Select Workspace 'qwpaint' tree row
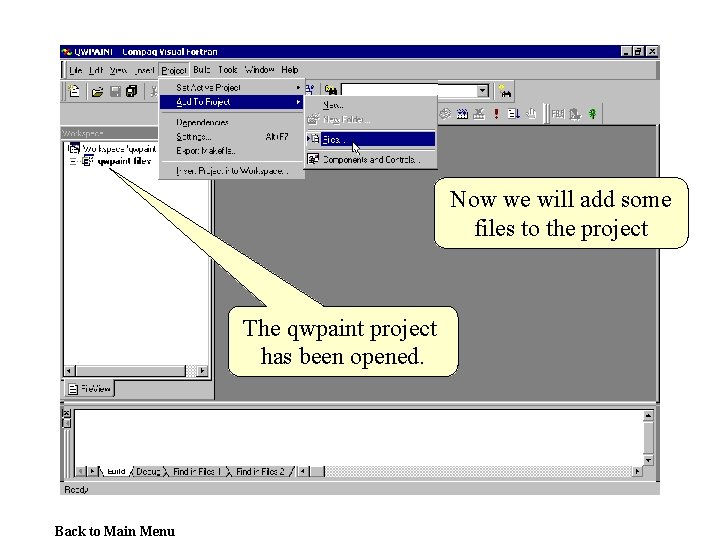 pyautogui.click(x=112, y=148)
